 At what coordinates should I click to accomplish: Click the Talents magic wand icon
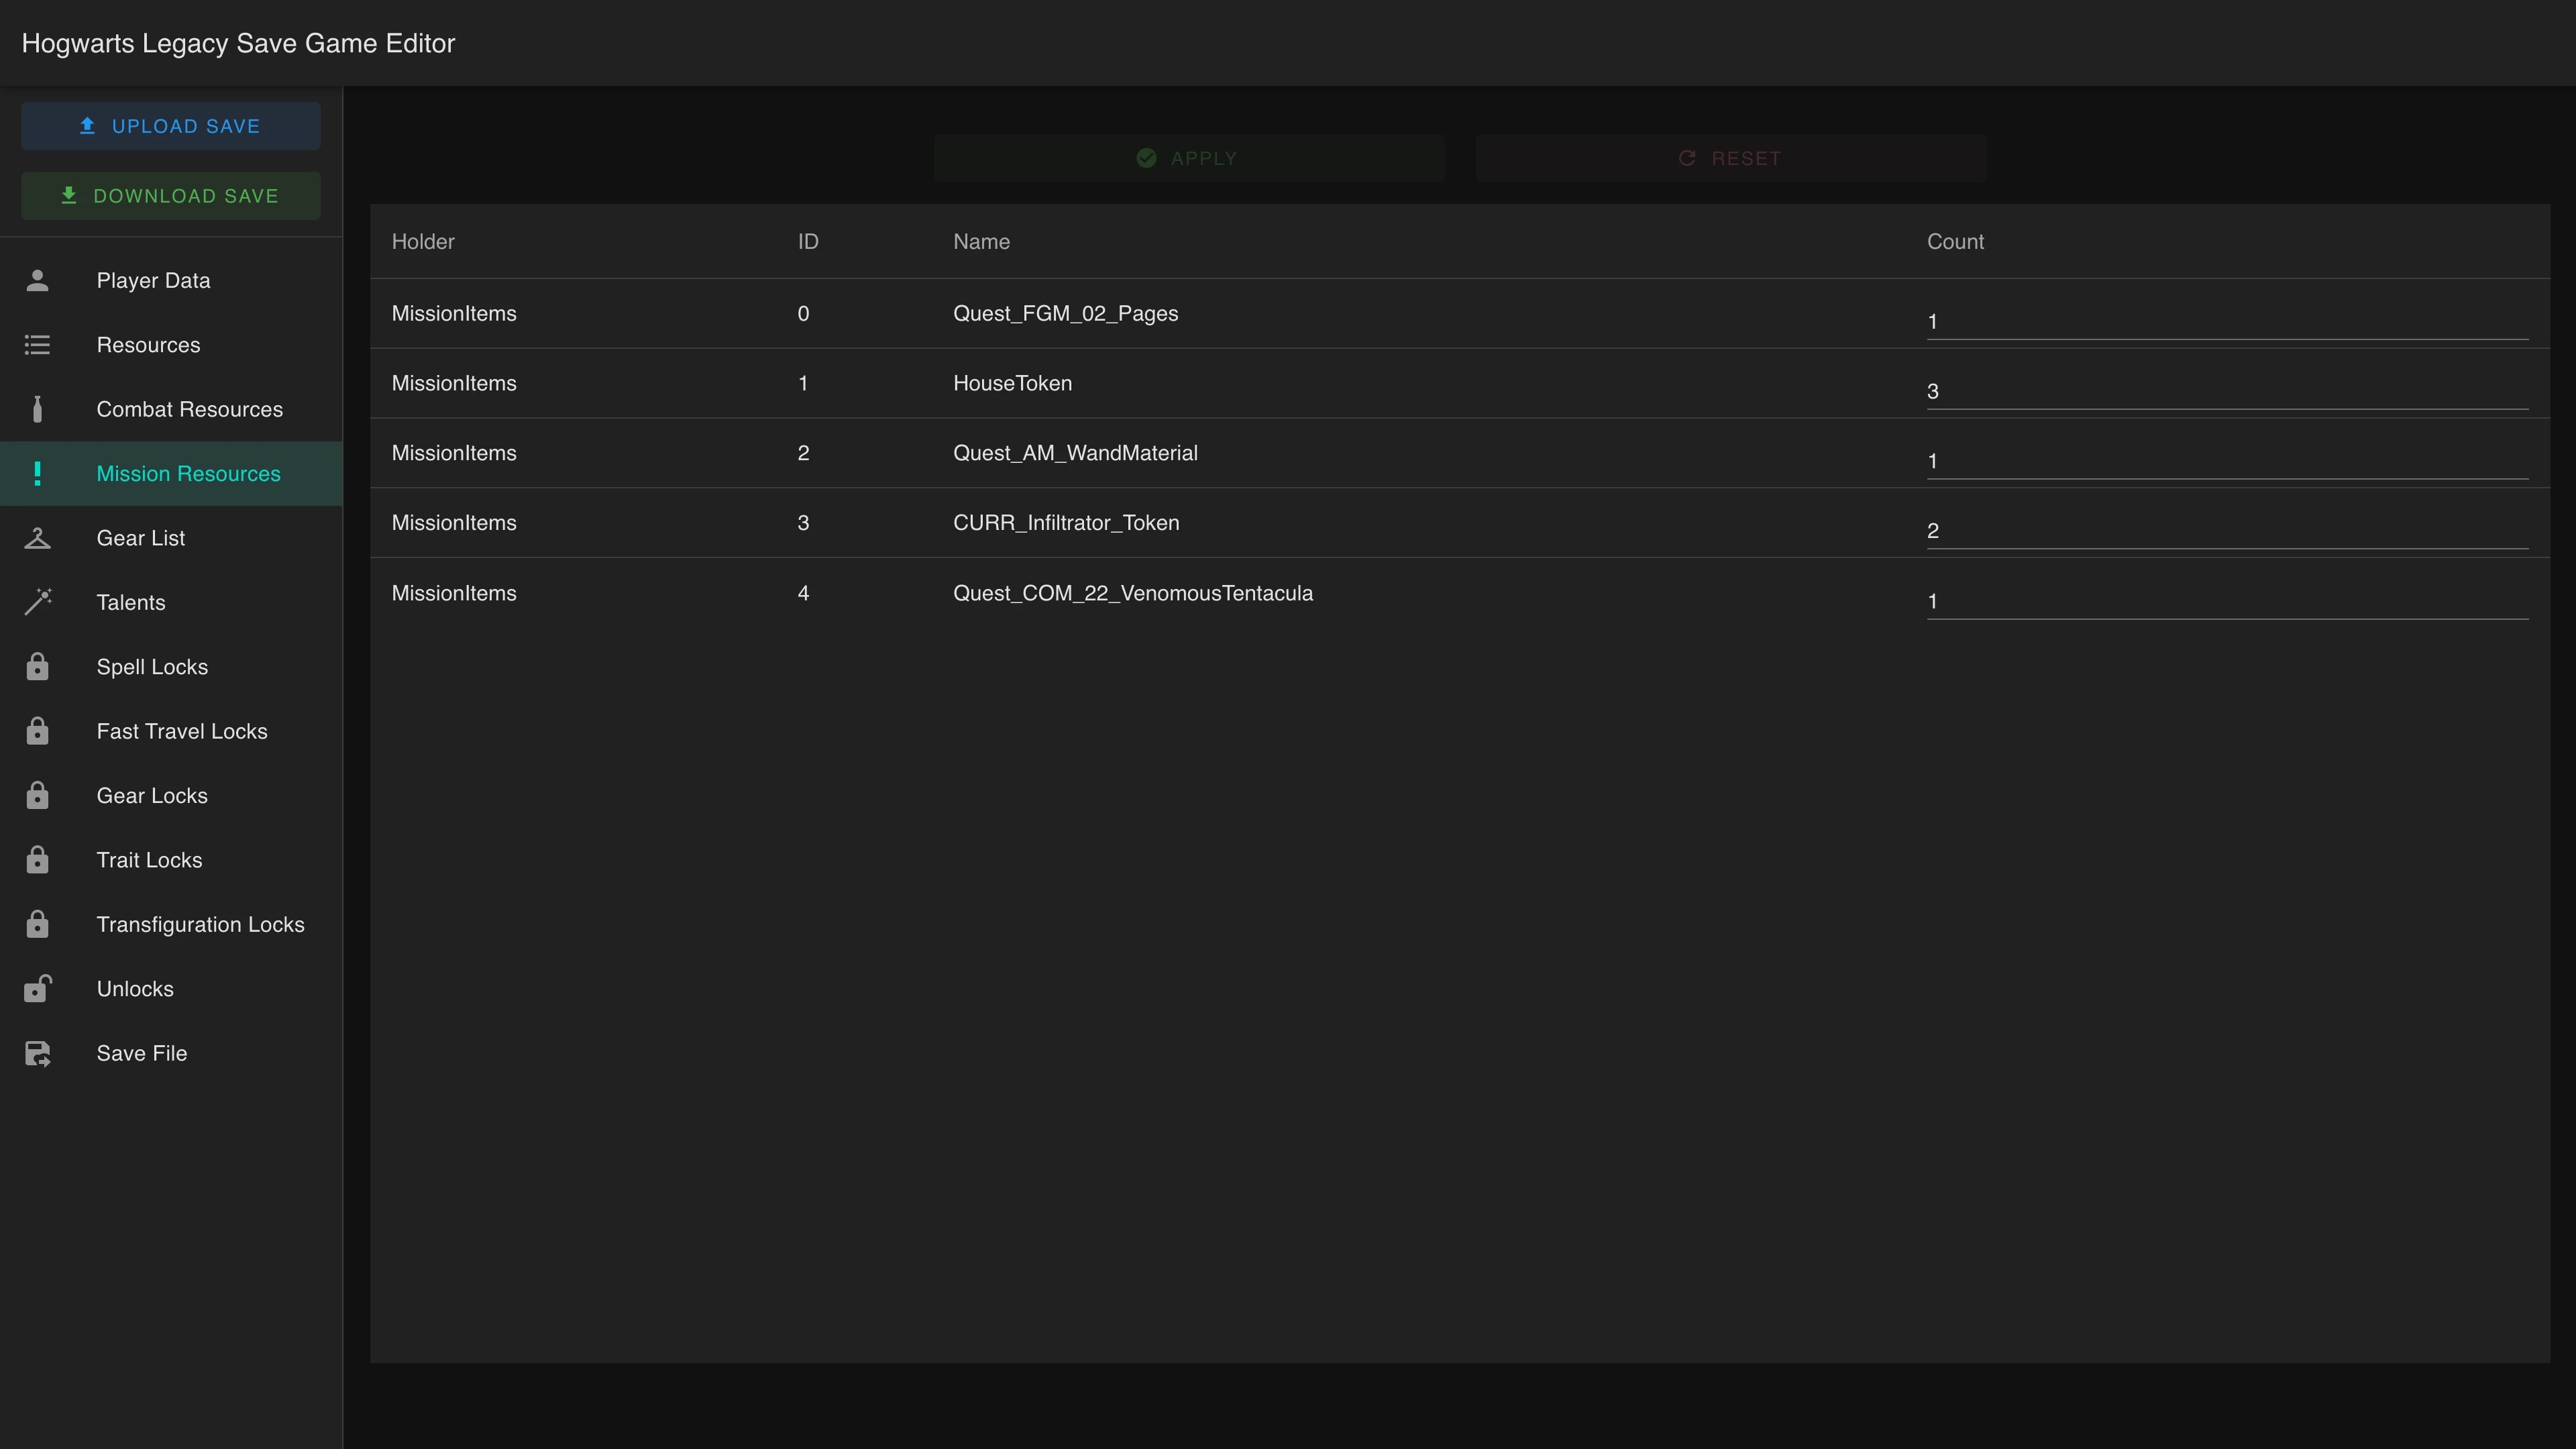click(x=37, y=602)
